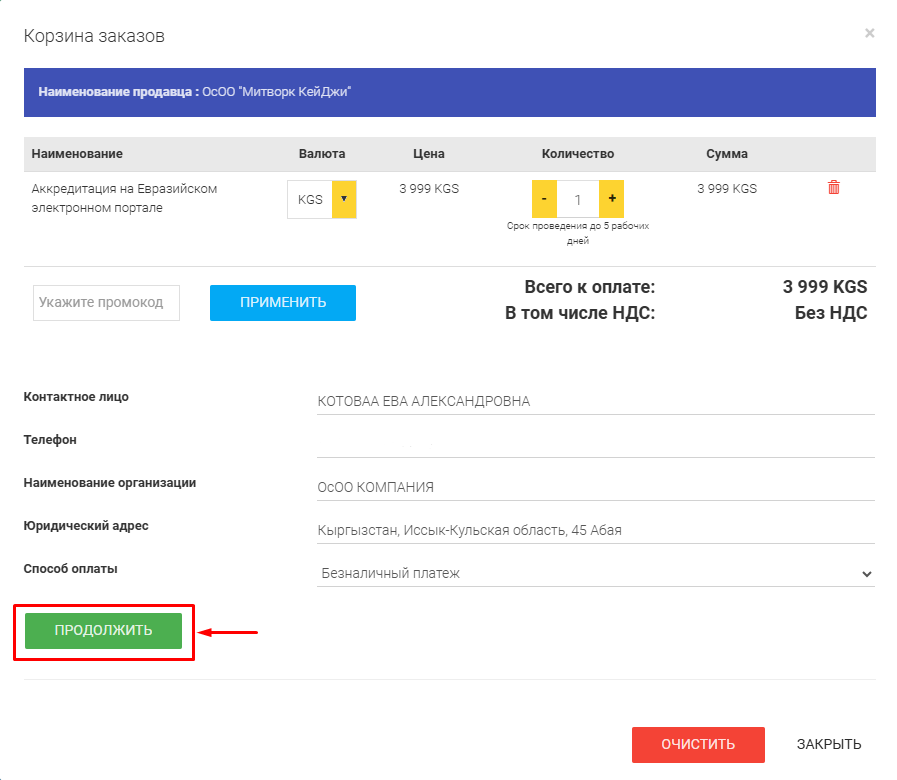Close dialog via ЗАКРЫТЬ link
897x780 pixels.
pos(829,745)
